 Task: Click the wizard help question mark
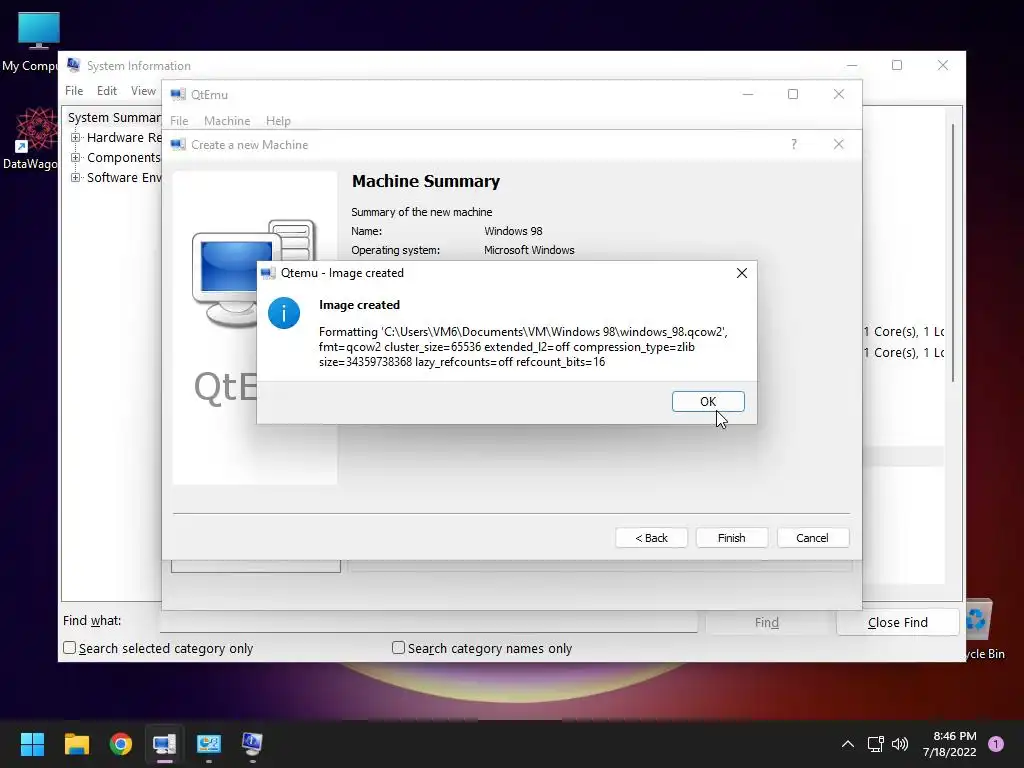pyautogui.click(x=793, y=144)
